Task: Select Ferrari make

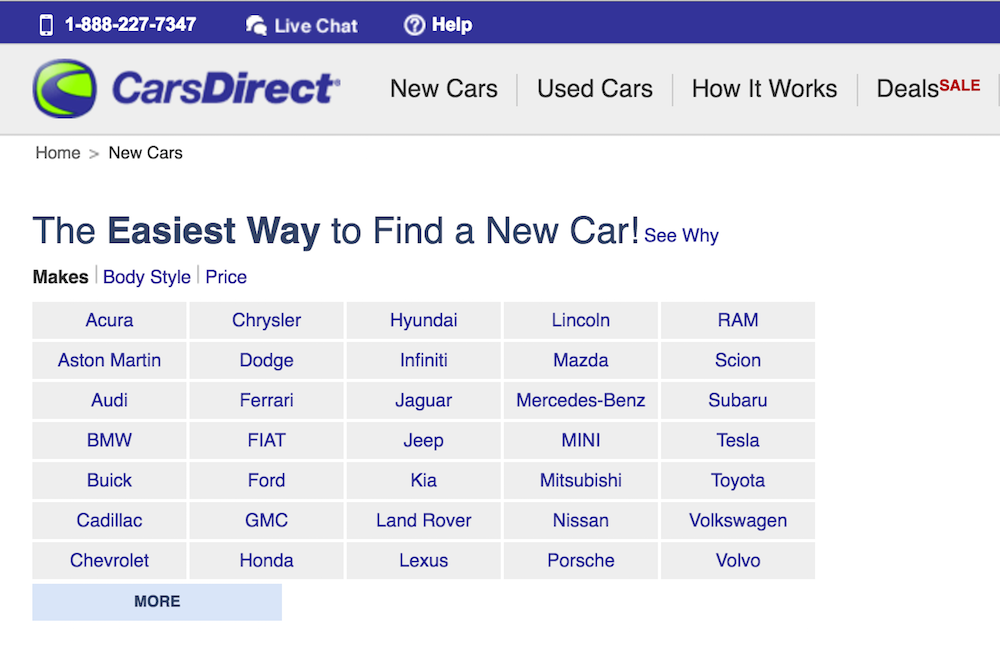Action: 267,400
